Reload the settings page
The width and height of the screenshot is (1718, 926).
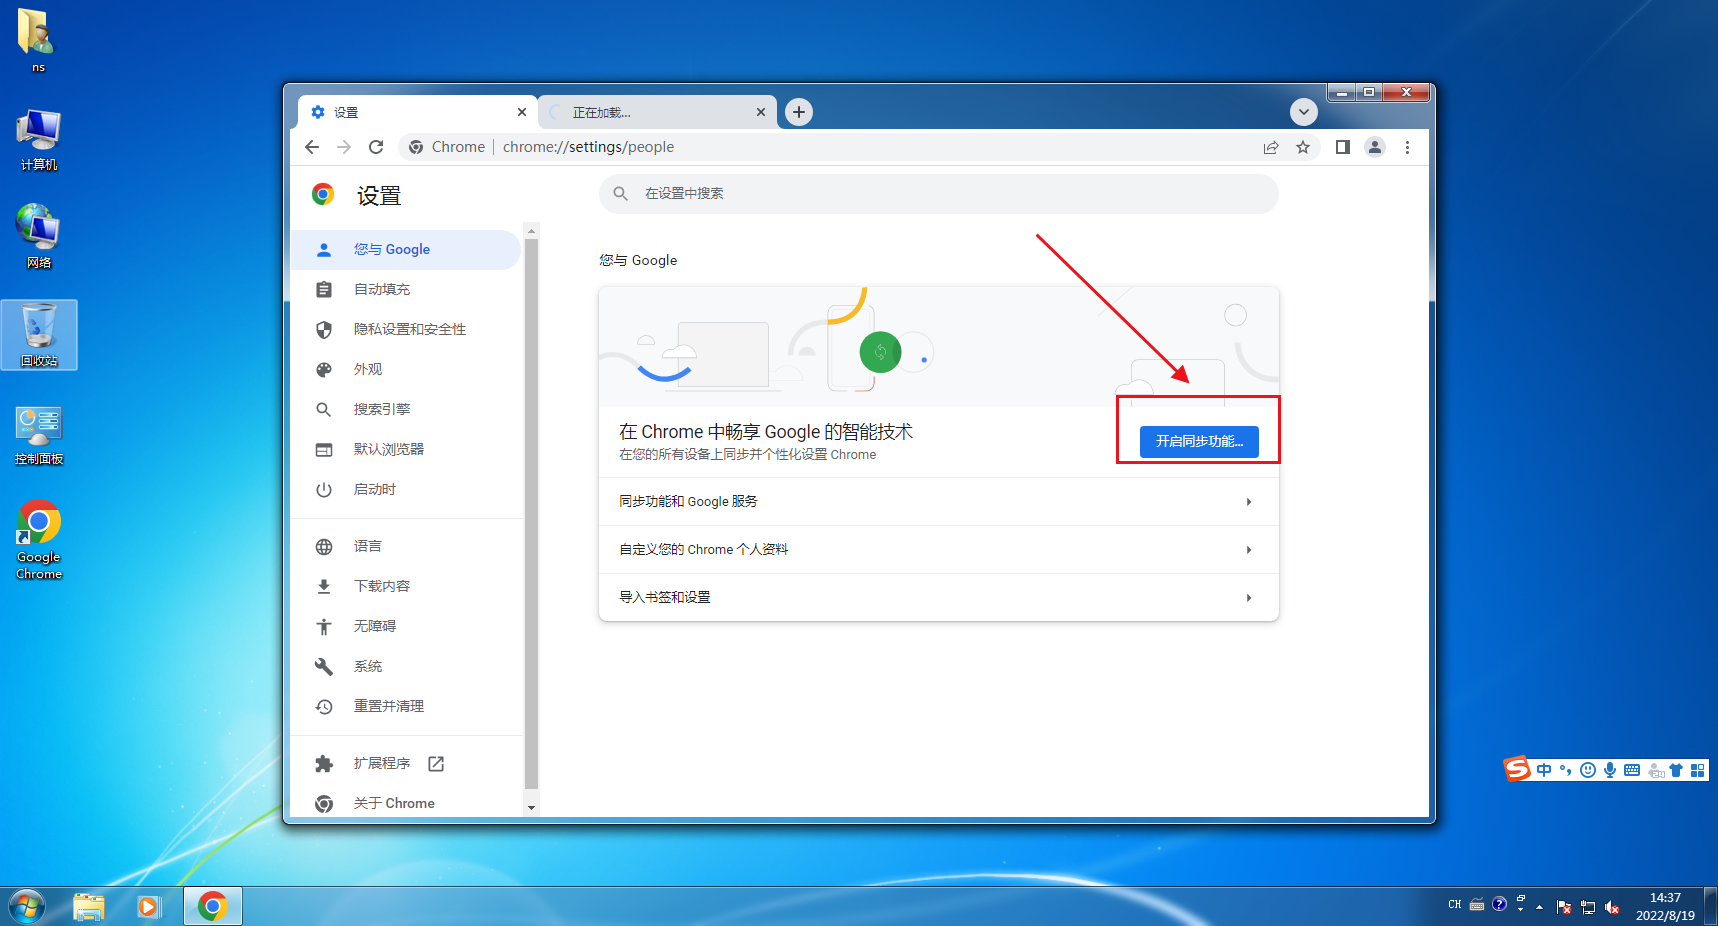click(x=376, y=147)
